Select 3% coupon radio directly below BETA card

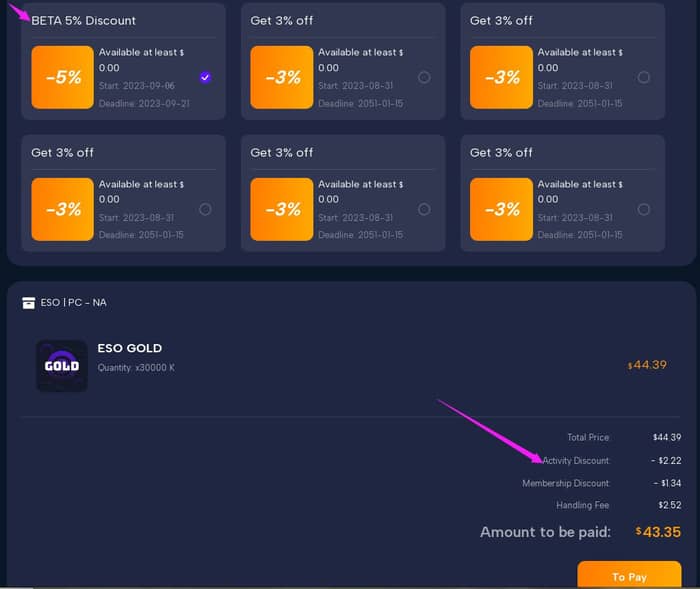205,209
